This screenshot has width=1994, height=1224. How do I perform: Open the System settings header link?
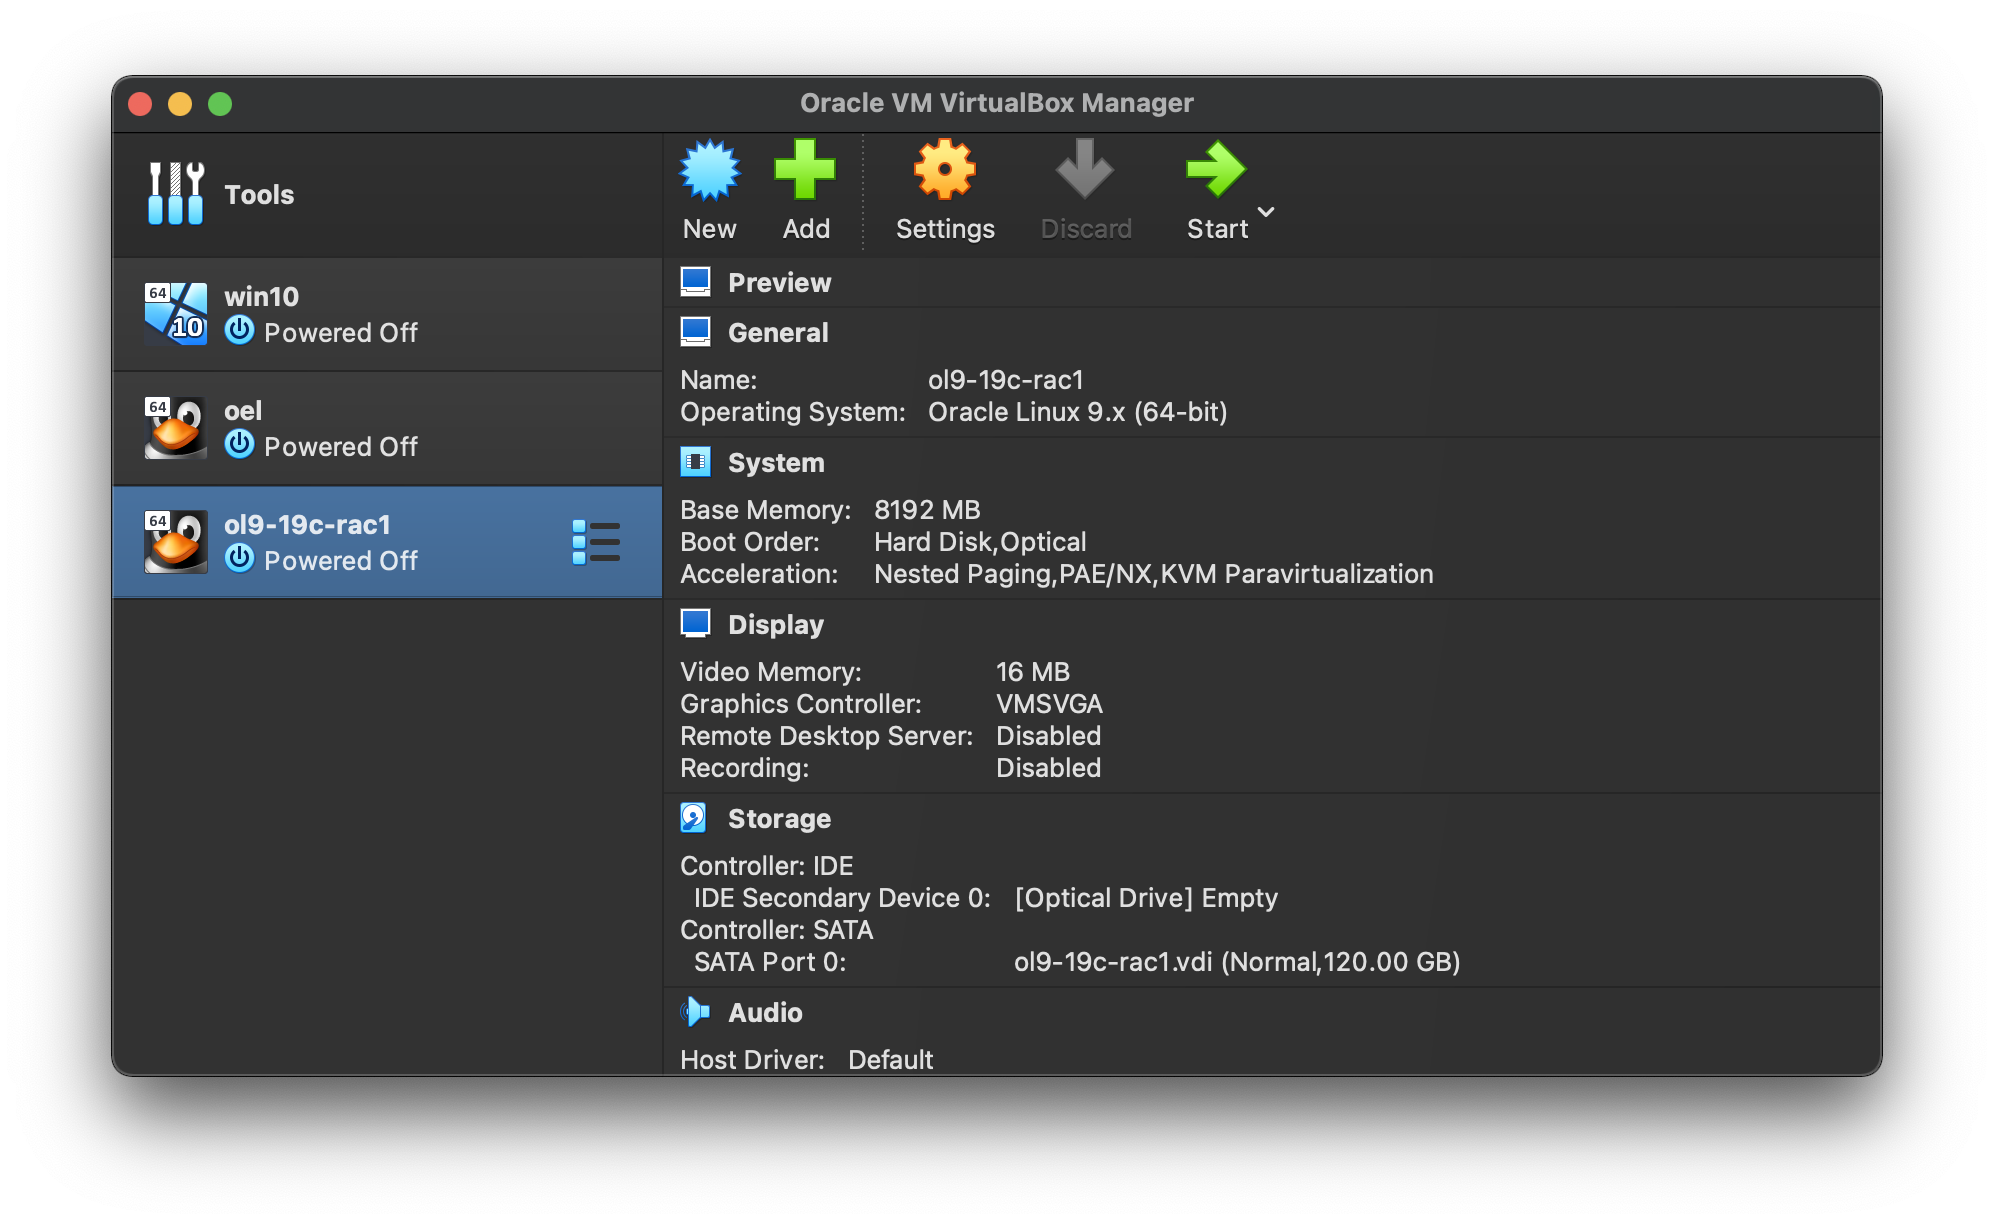pos(776,463)
